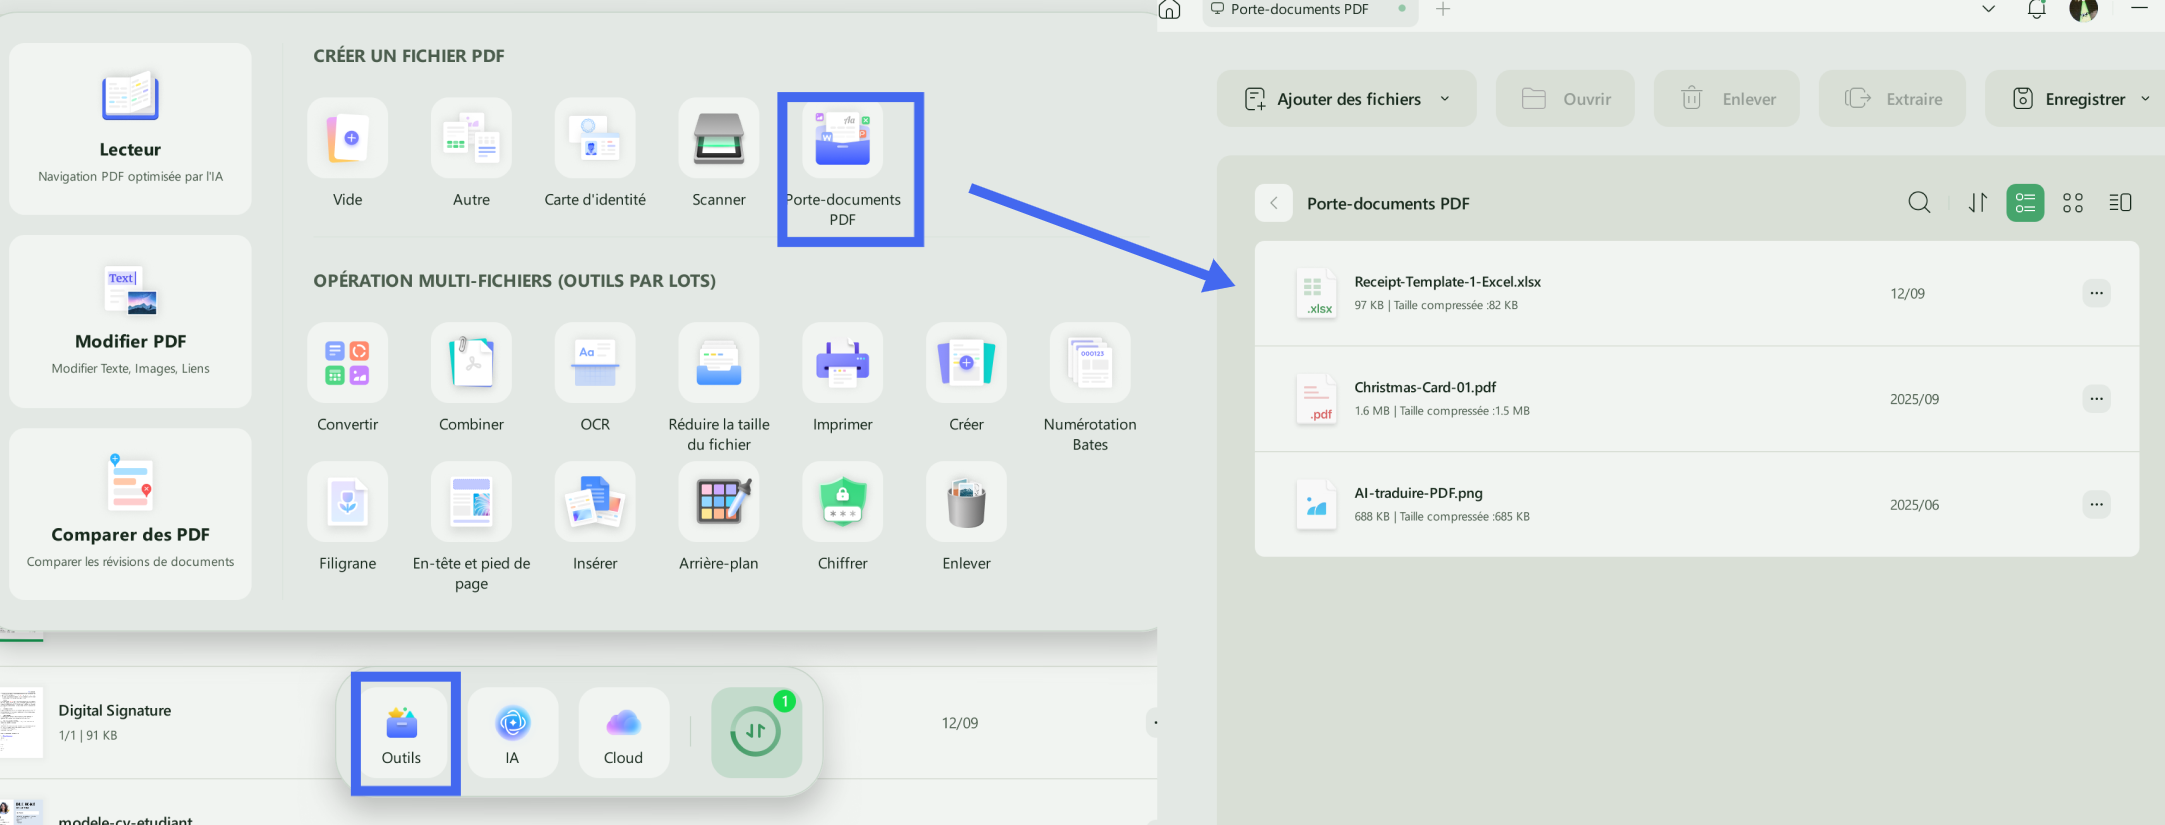Switch to grid view mode
2165x825 pixels.
2073,203
